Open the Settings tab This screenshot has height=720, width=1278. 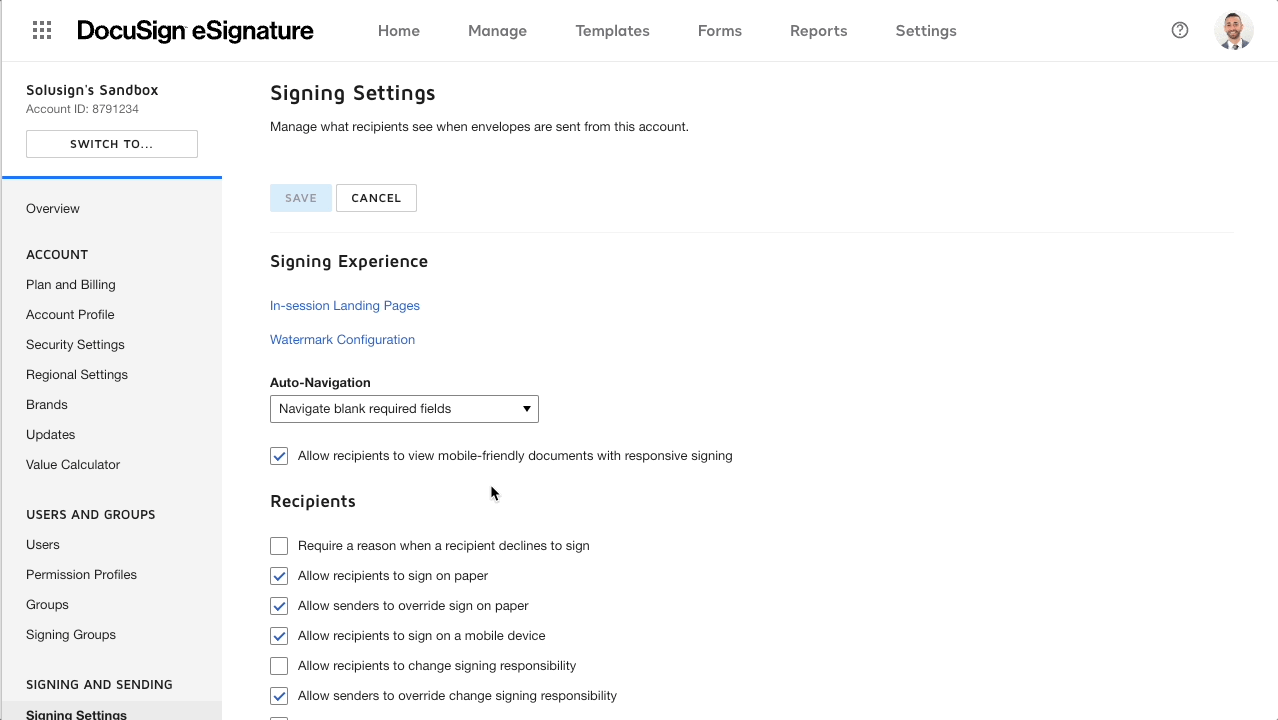[926, 31]
